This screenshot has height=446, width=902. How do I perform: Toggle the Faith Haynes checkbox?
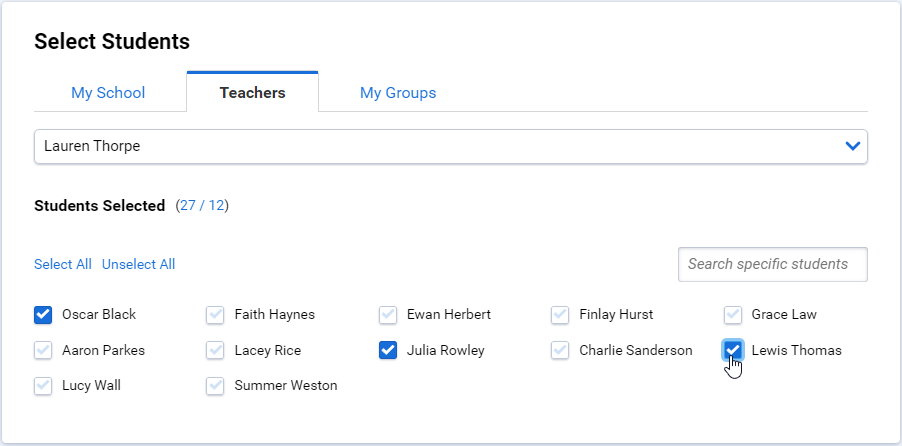pos(215,315)
